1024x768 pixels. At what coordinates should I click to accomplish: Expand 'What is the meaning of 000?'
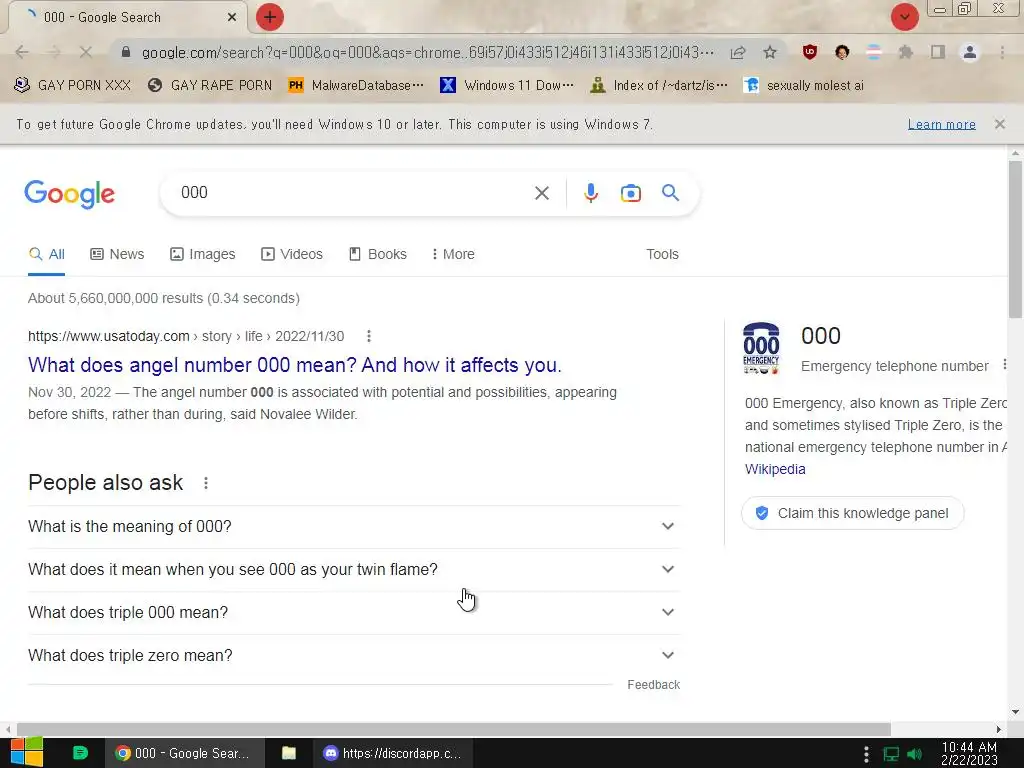pyautogui.click(x=354, y=526)
